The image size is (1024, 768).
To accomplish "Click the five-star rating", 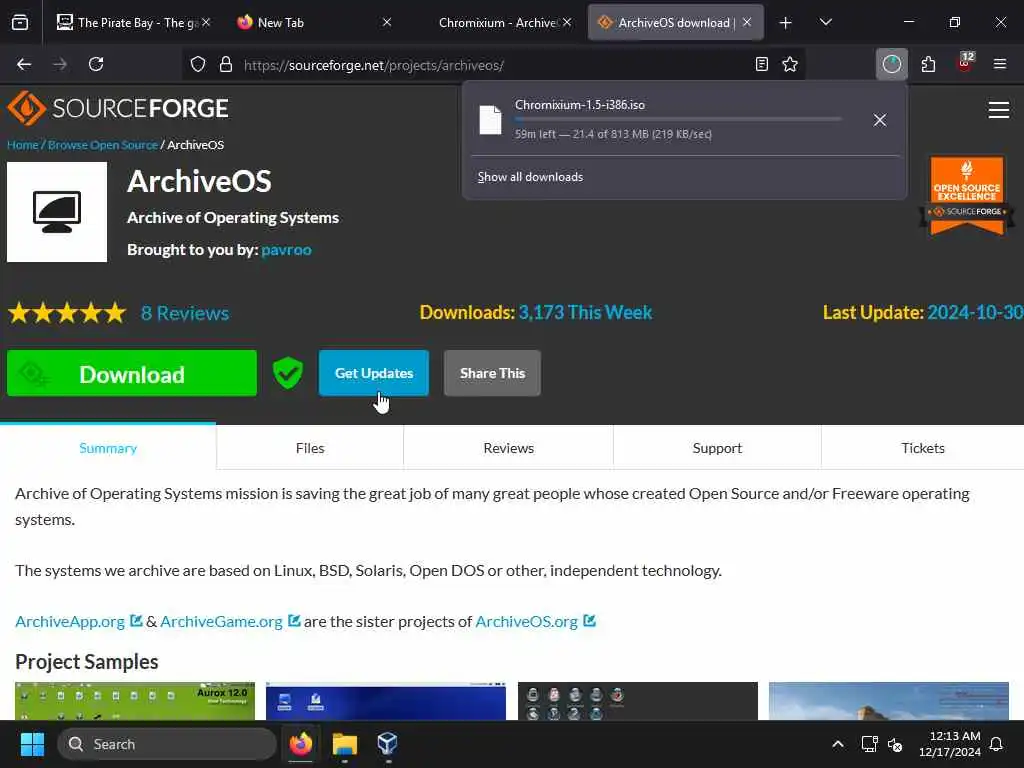I will 67,313.
